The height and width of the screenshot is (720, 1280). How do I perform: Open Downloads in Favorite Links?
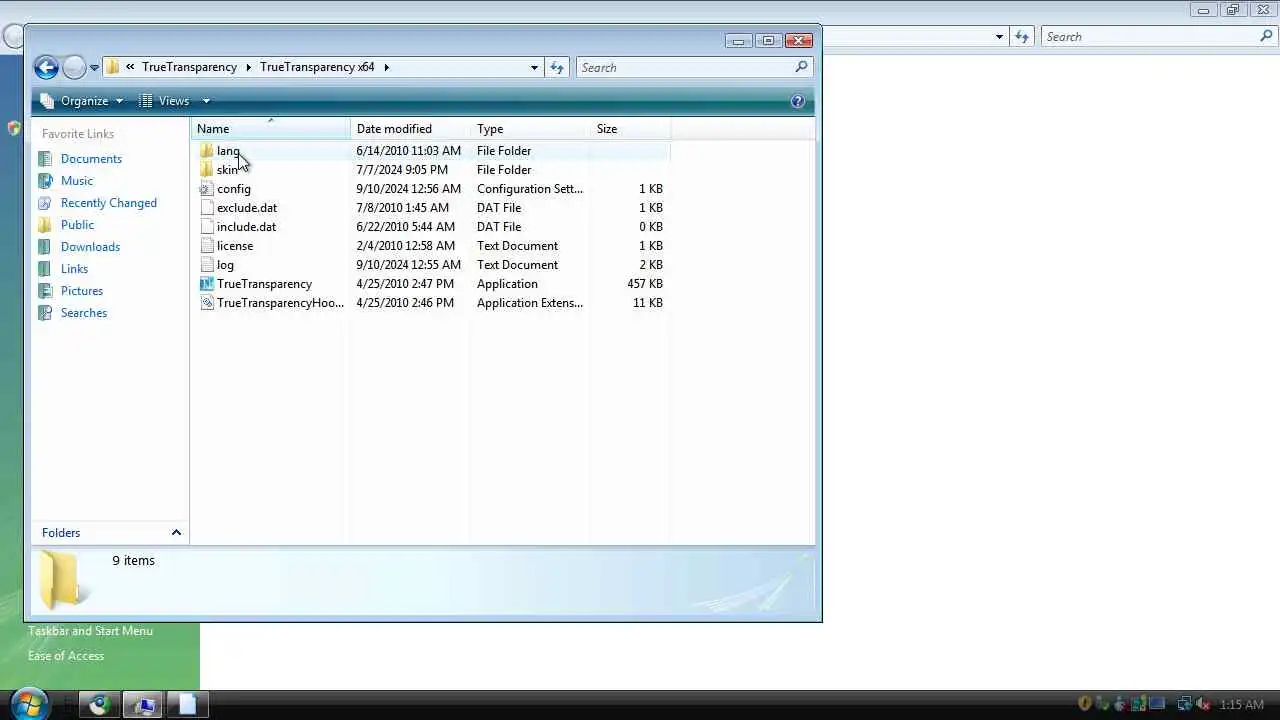coord(90,247)
